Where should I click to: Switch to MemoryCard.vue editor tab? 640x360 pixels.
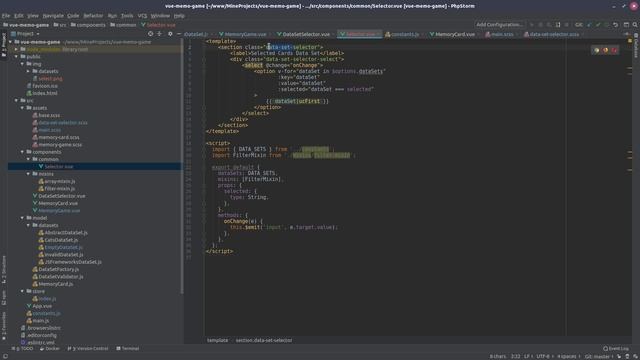pyautogui.click(x=455, y=34)
